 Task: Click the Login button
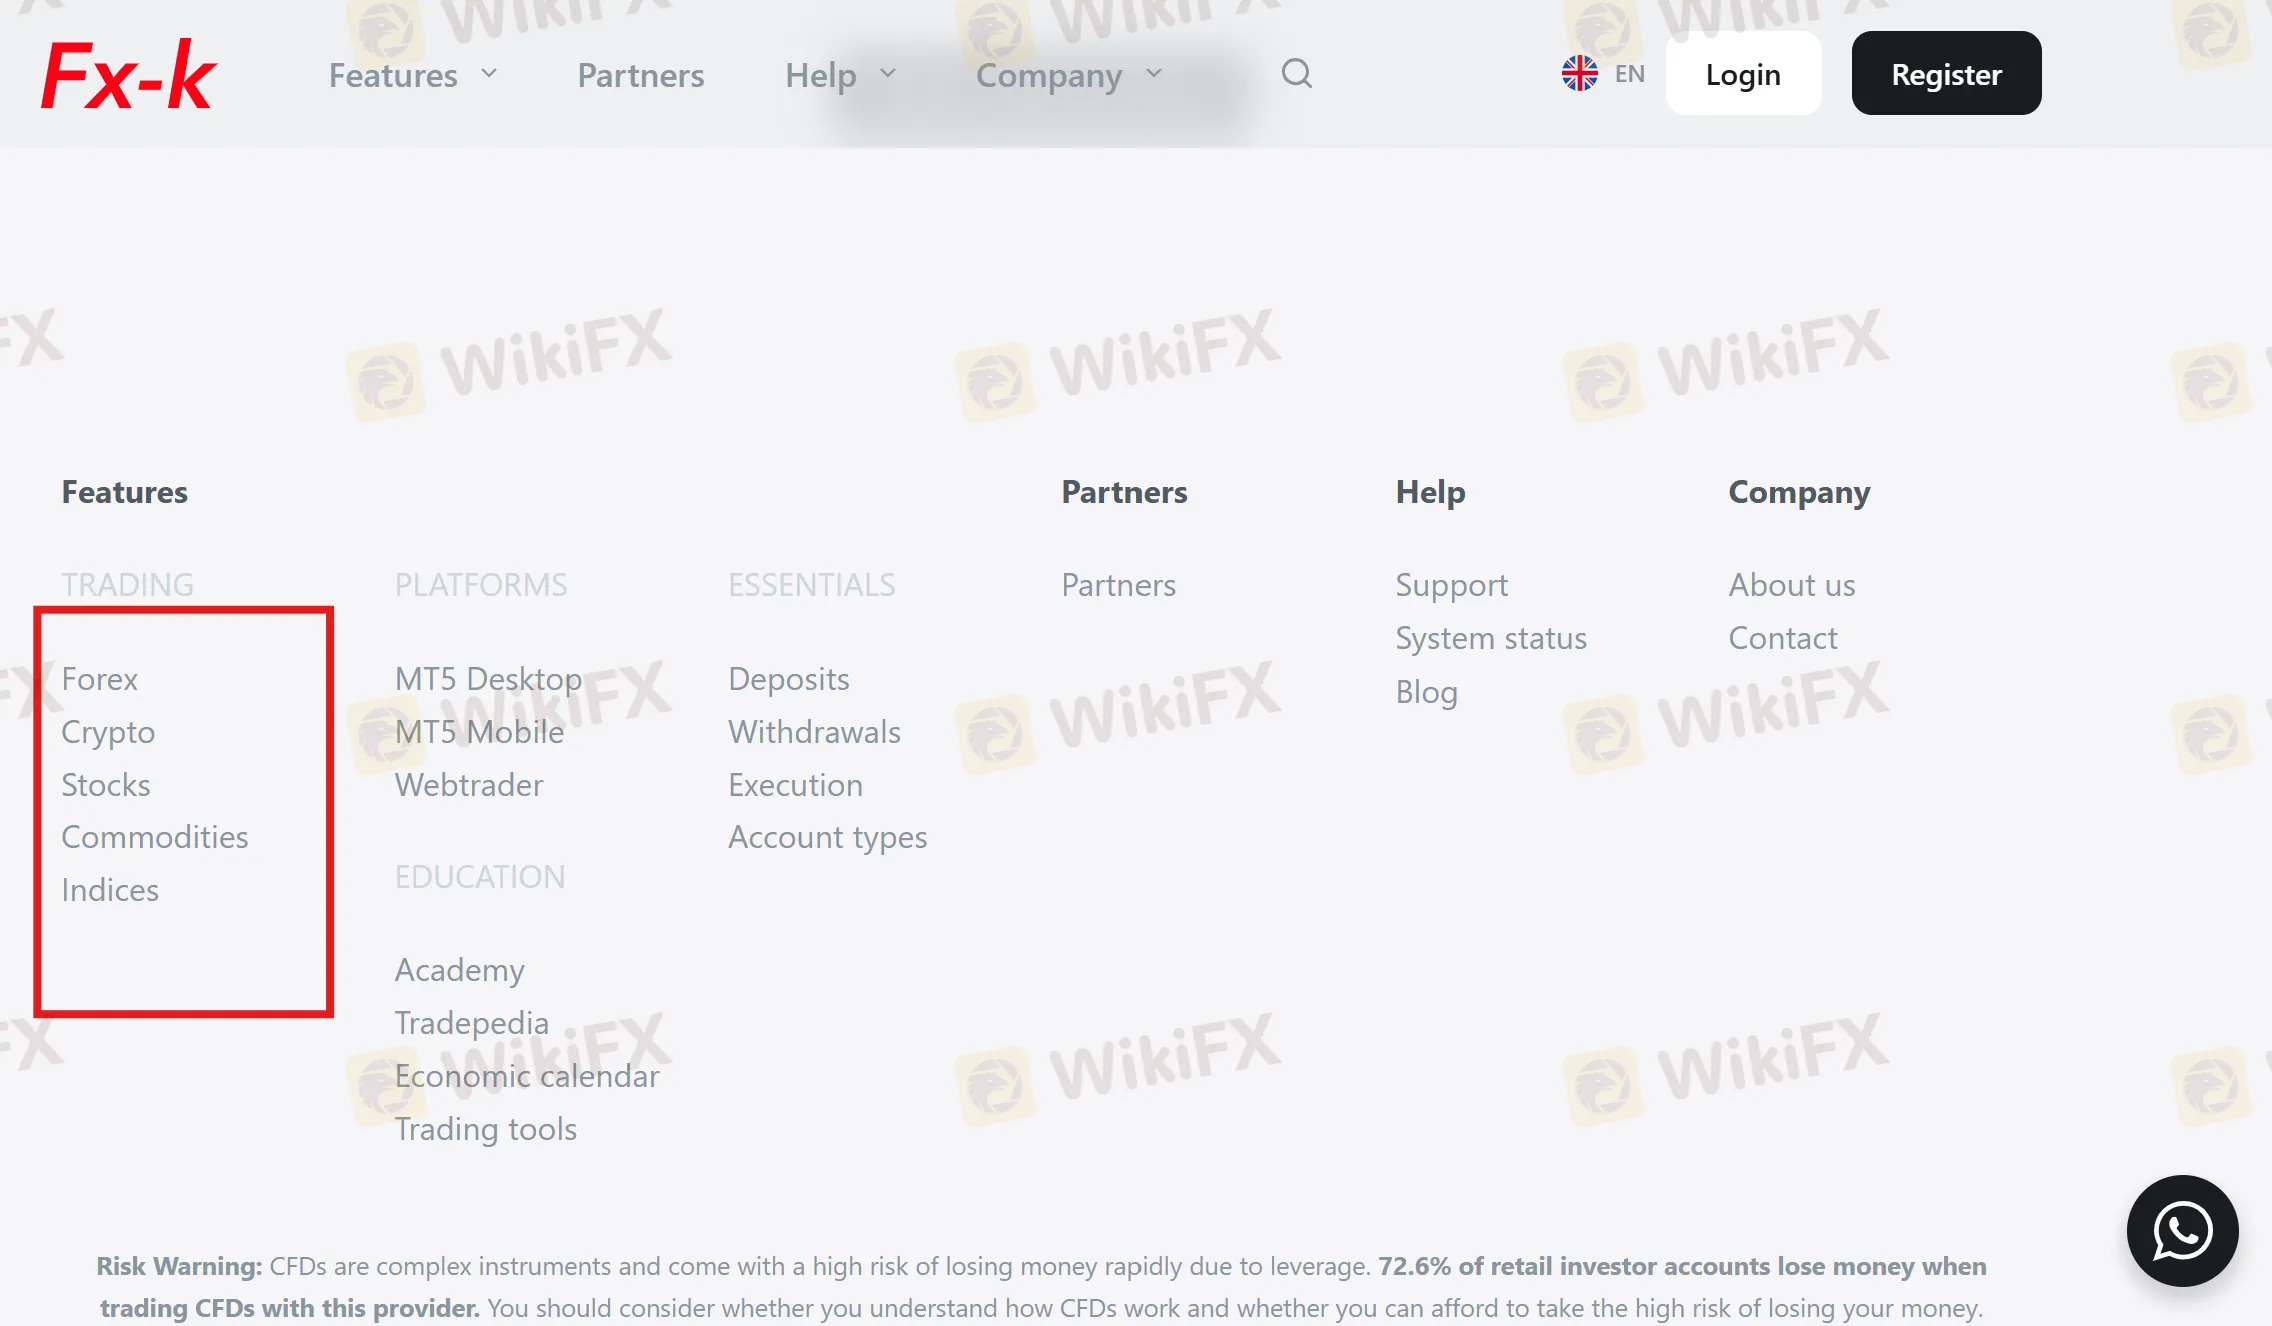(x=1743, y=73)
